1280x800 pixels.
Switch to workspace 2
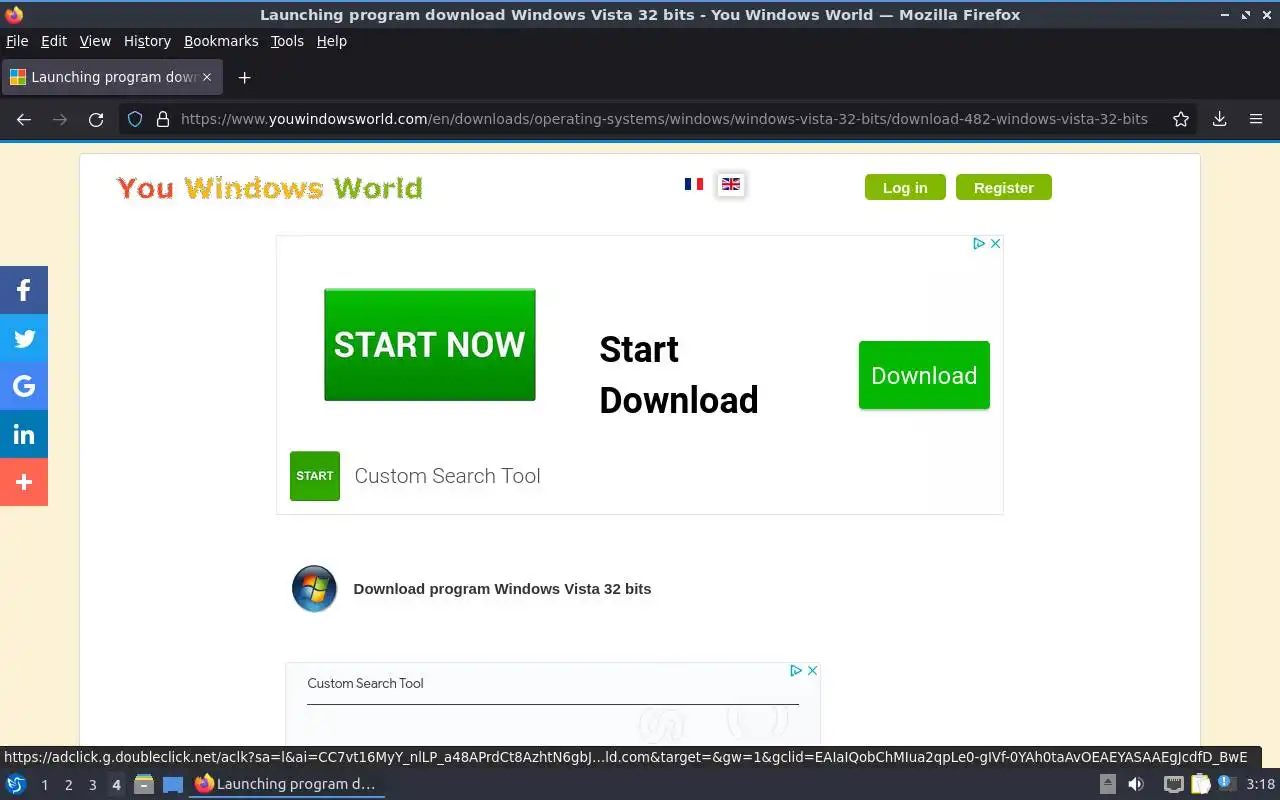(x=68, y=785)
